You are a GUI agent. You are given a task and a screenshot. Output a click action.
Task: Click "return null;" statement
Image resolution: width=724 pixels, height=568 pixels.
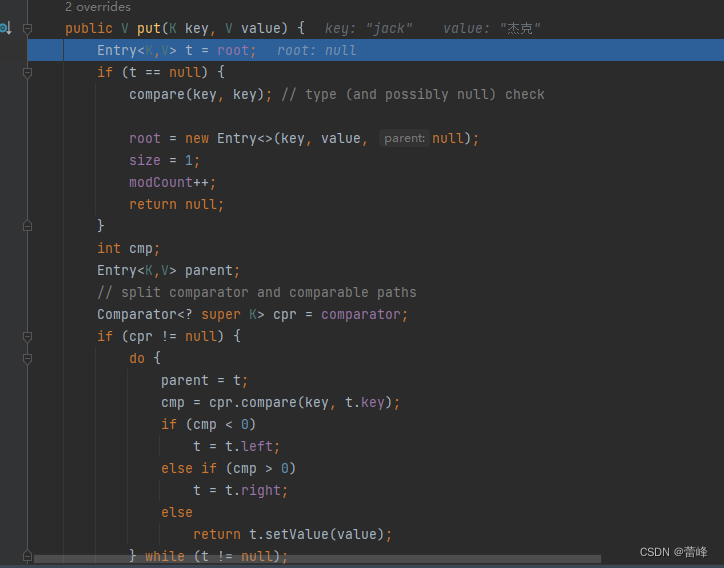tap(176, 205)
